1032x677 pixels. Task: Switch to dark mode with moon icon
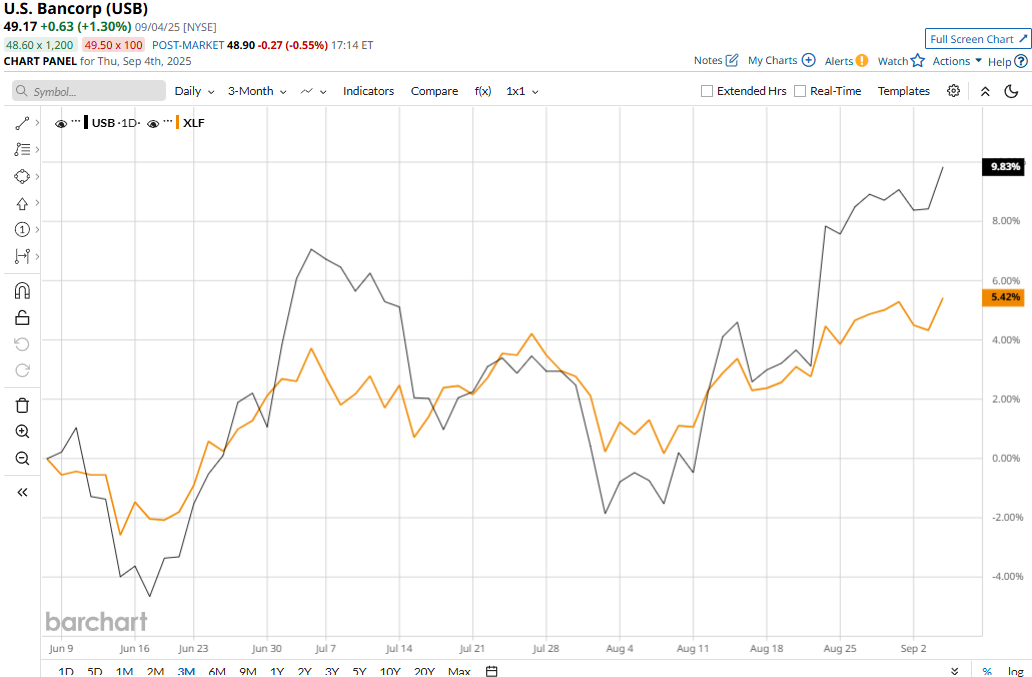click(1012, 91)
